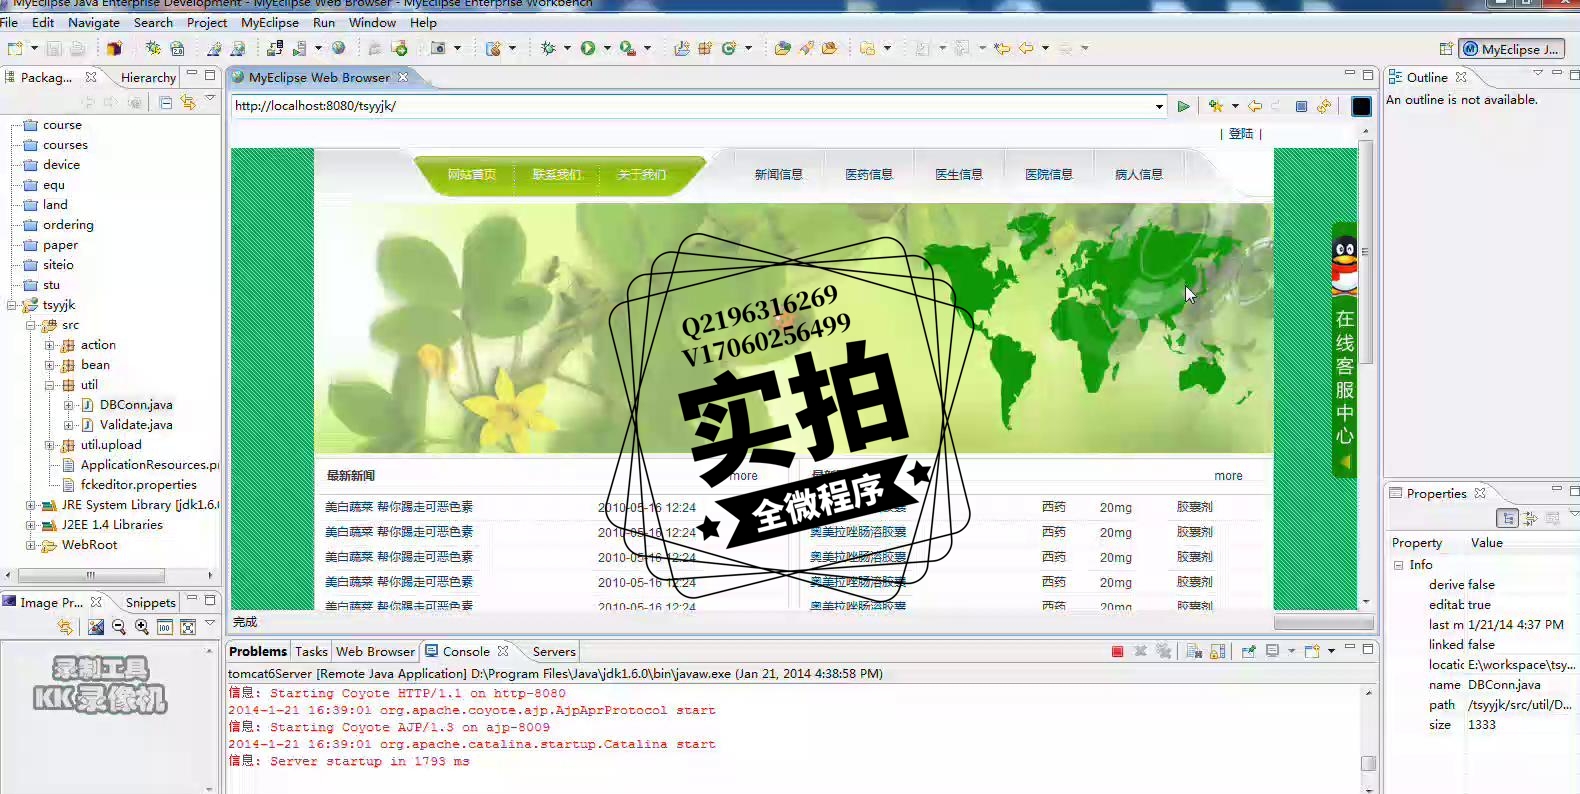Click the New Java Class toolbar icon

(729, 48)
